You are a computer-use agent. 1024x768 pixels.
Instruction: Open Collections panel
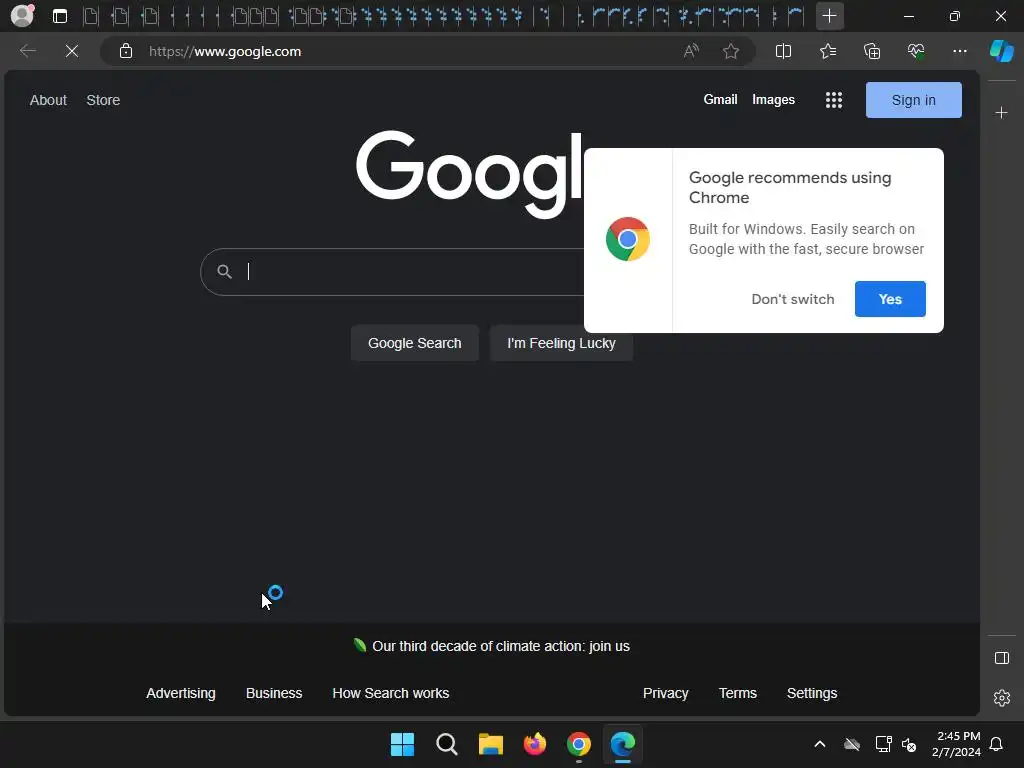pos(872,51)
